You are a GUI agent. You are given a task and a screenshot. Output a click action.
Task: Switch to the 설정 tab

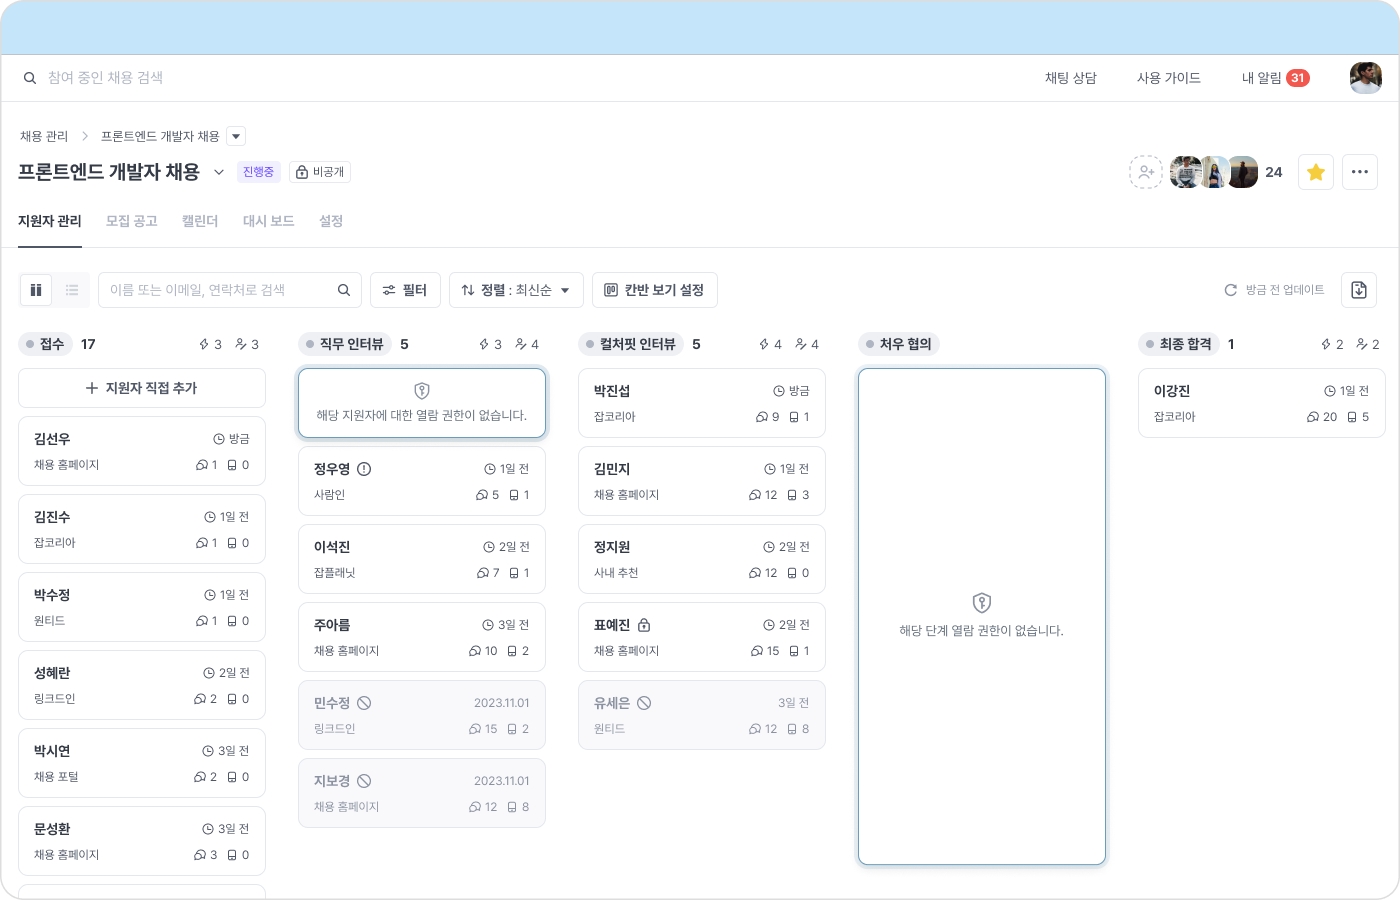[x=331, y=221]
